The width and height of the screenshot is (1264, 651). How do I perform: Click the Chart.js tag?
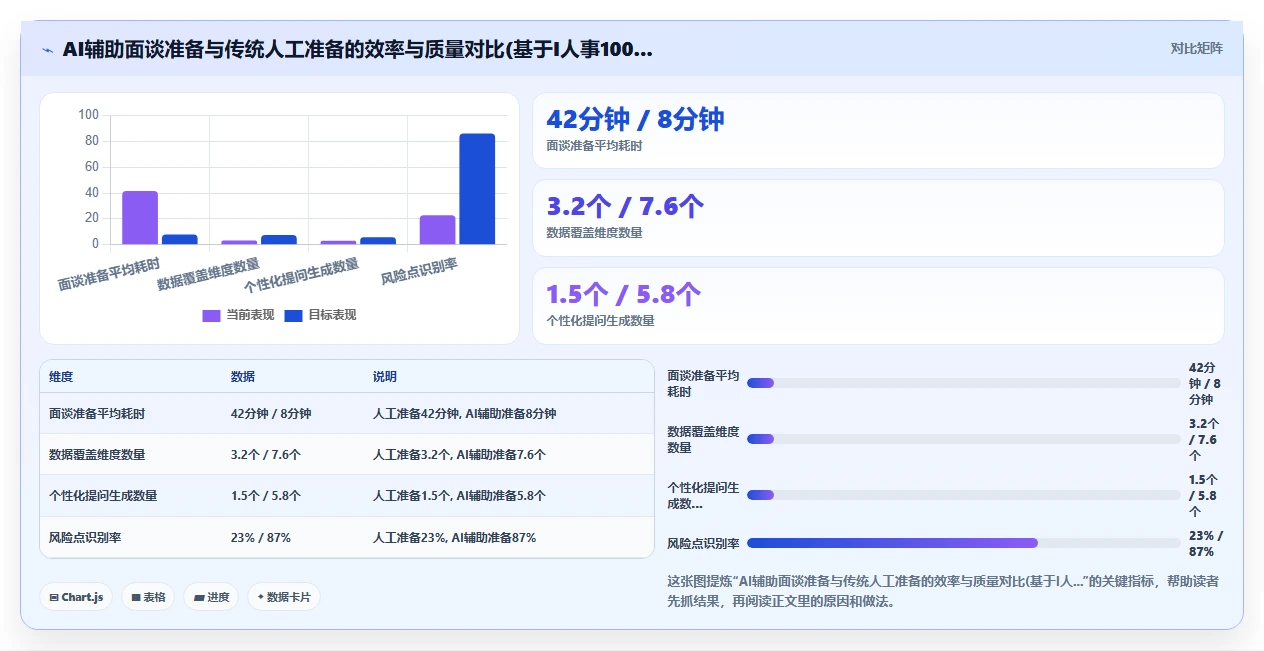click(x=76, y=597)
